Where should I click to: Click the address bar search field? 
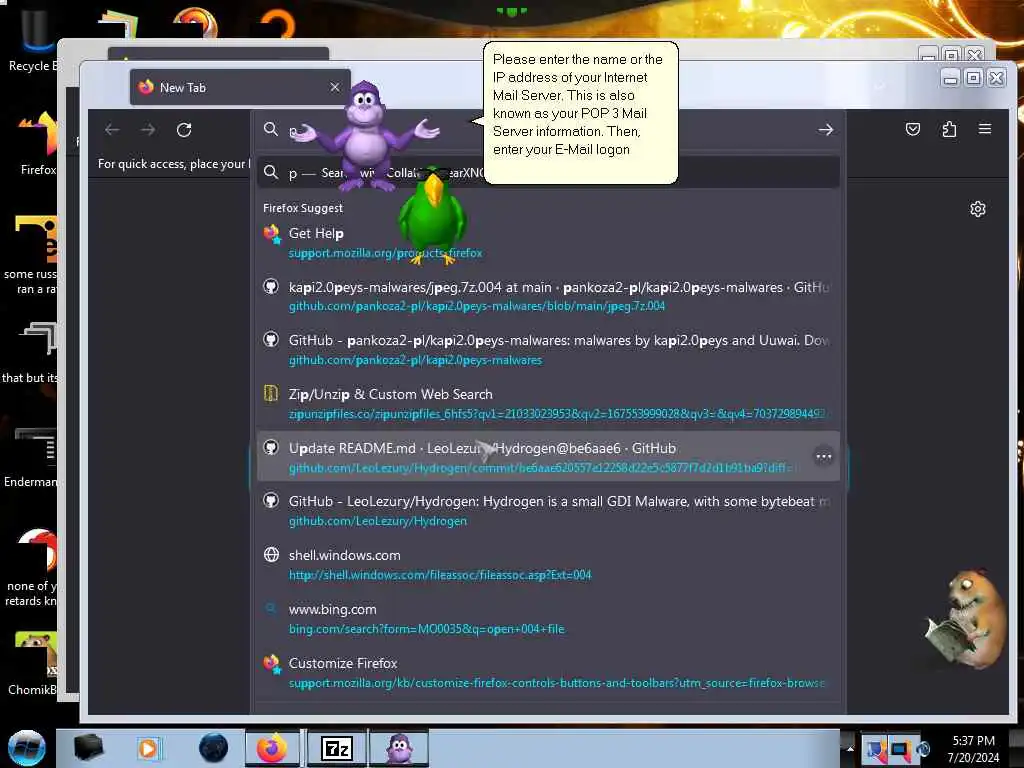(x=549, y=130)
